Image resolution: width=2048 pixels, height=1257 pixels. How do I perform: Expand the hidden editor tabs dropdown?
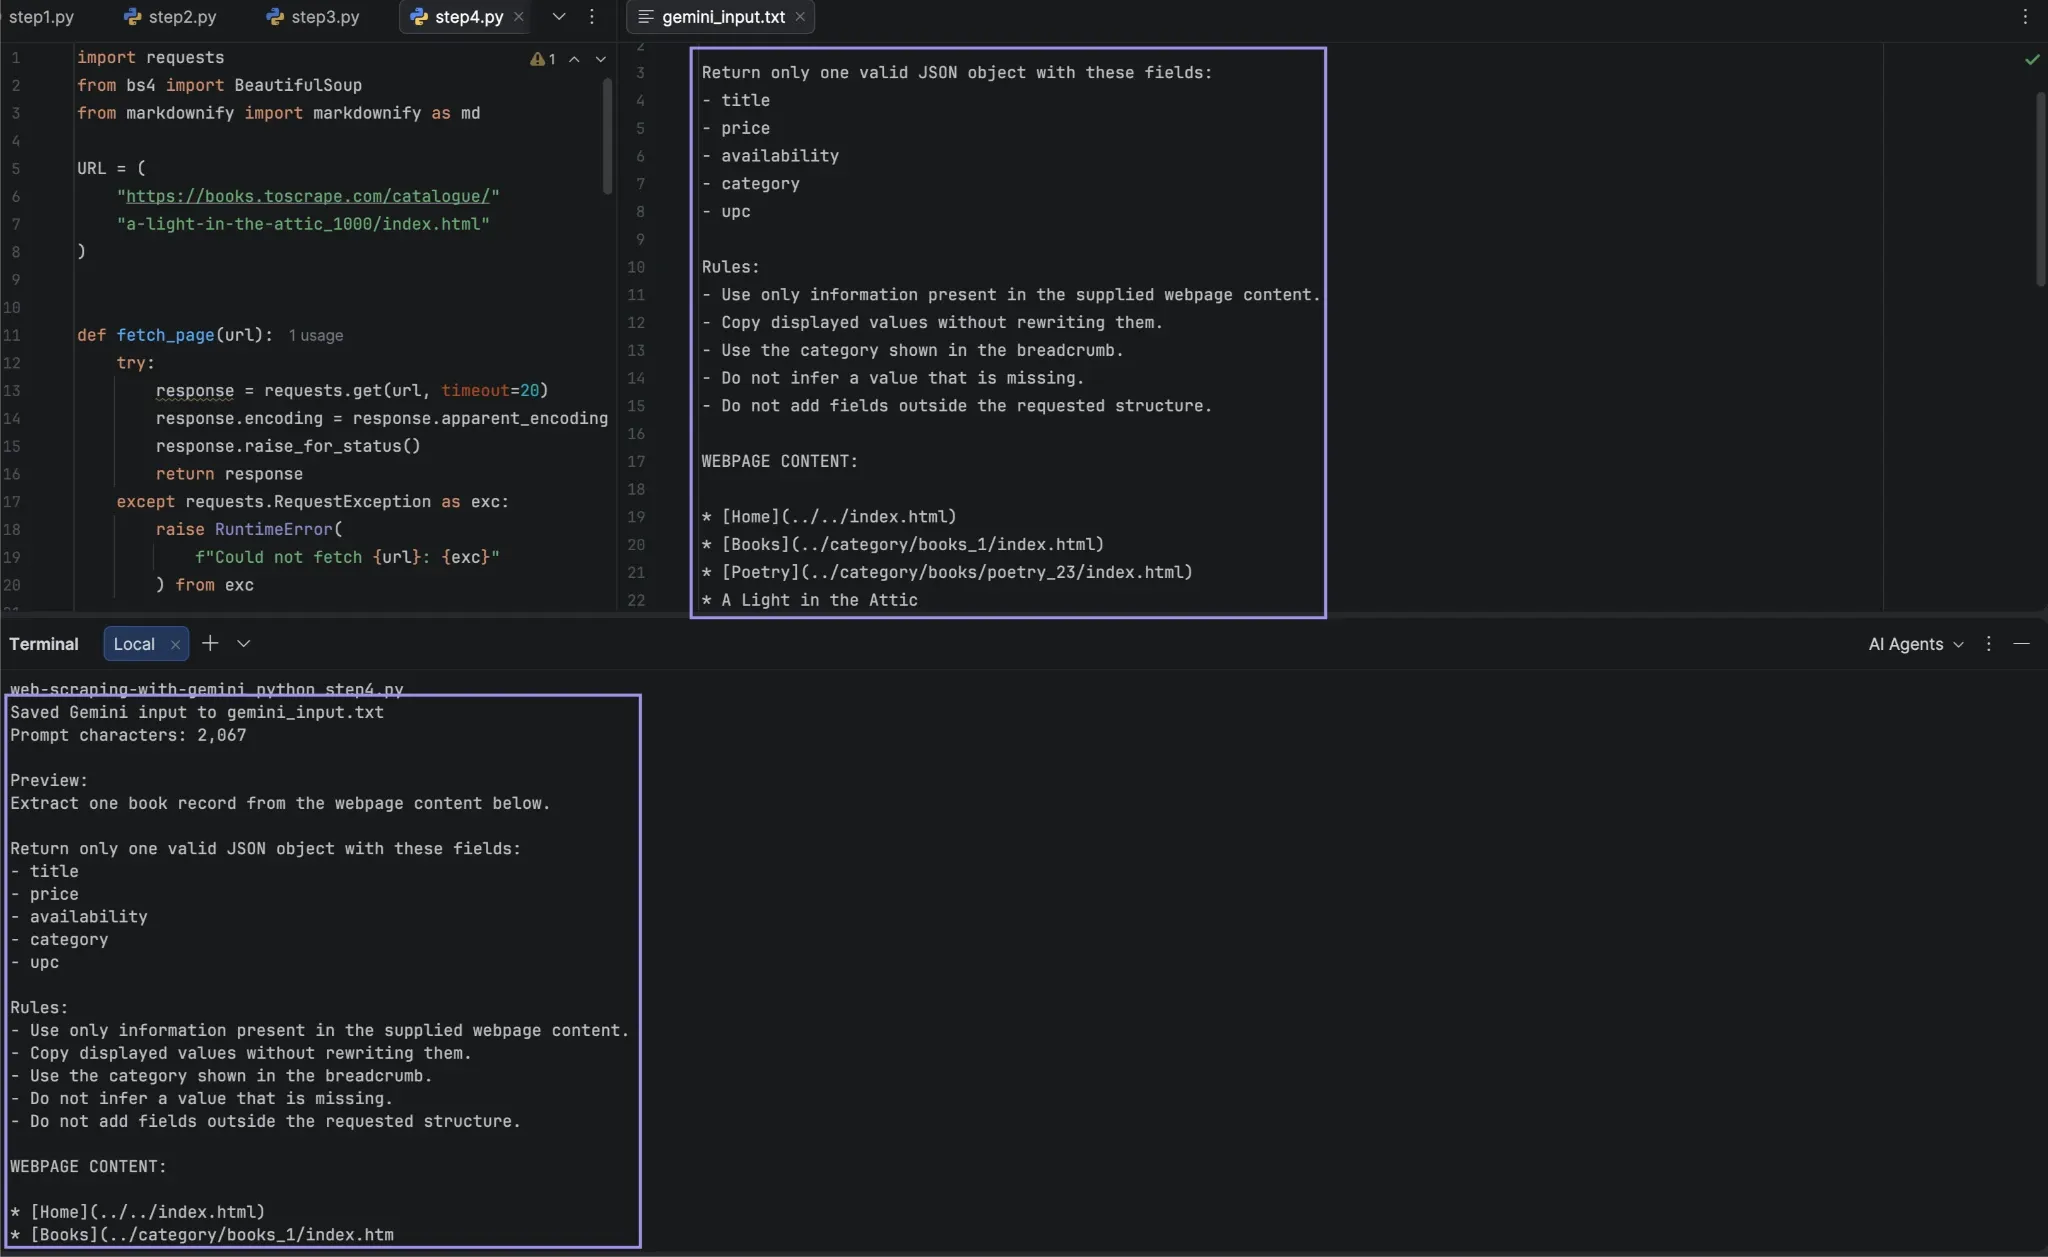559,17
